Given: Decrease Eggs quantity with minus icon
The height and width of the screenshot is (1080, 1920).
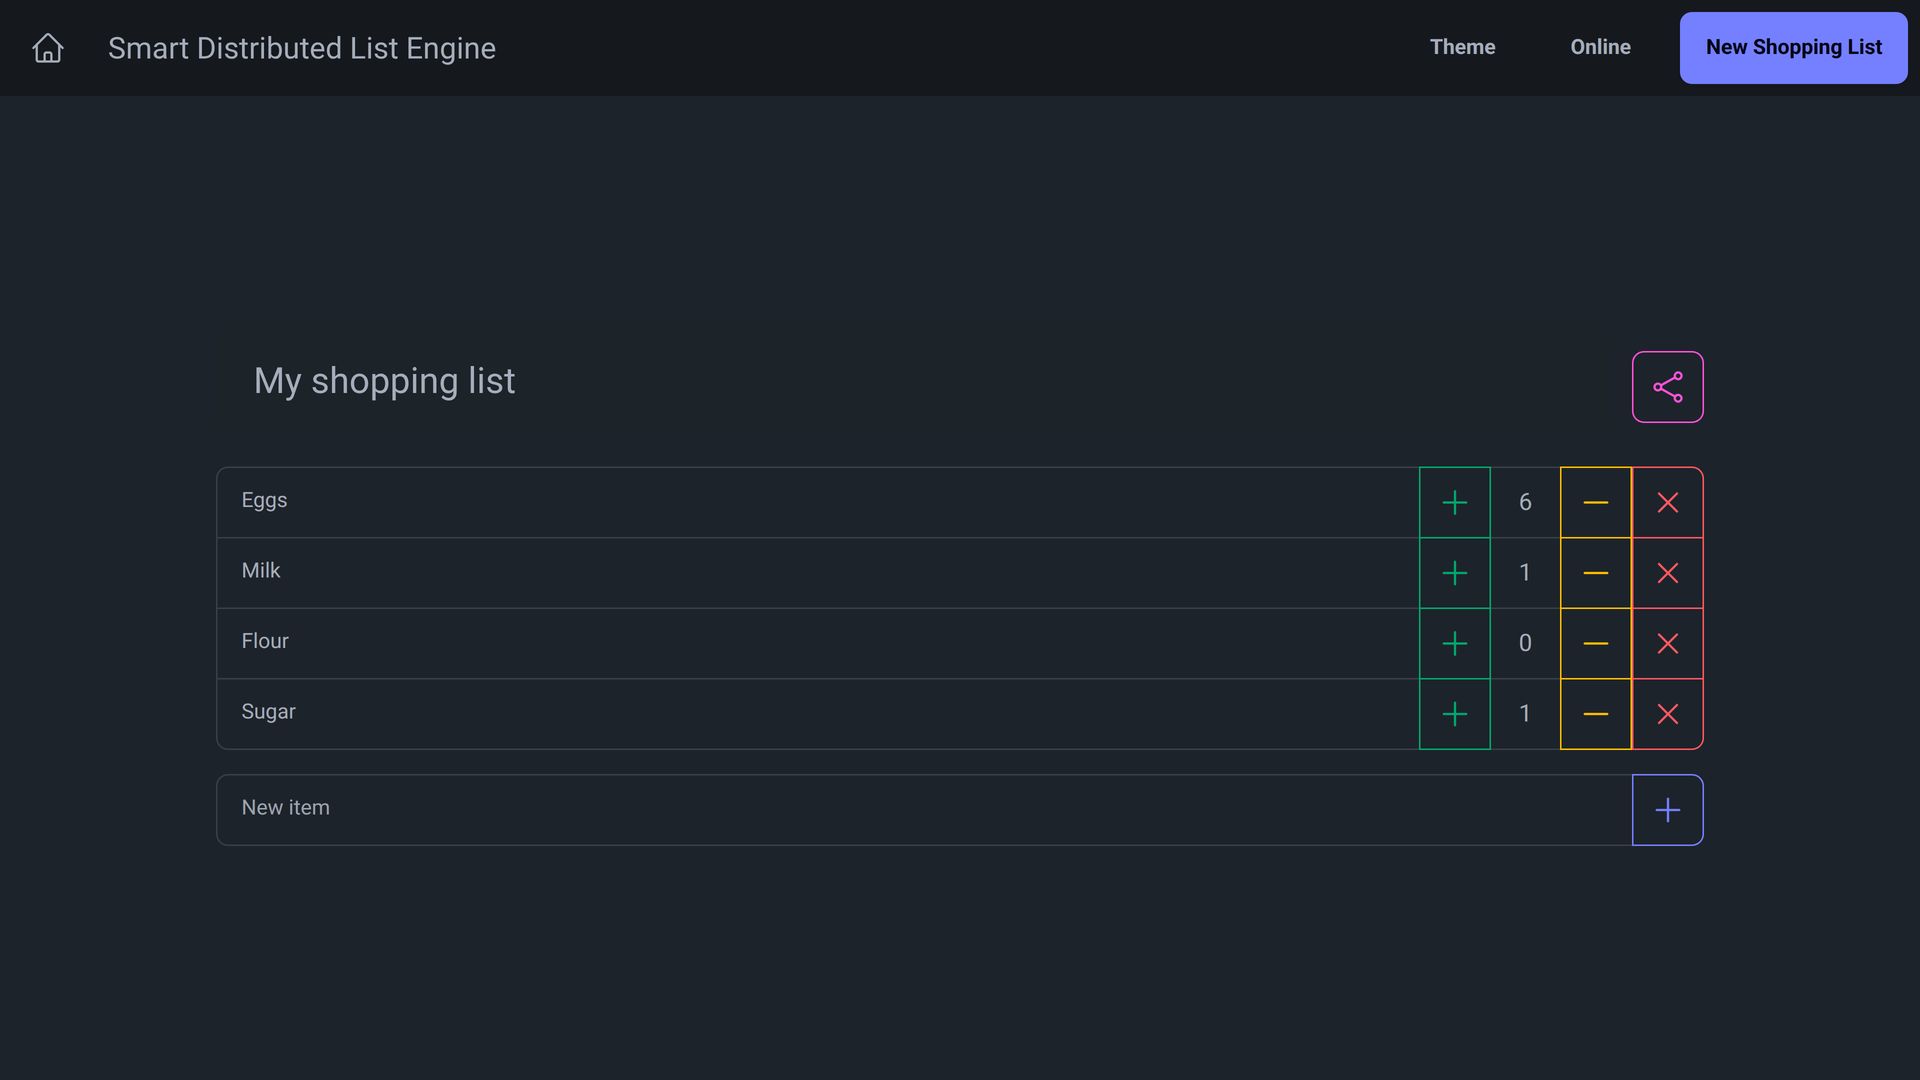Looking at the screenshot, I should [1595, 502].
